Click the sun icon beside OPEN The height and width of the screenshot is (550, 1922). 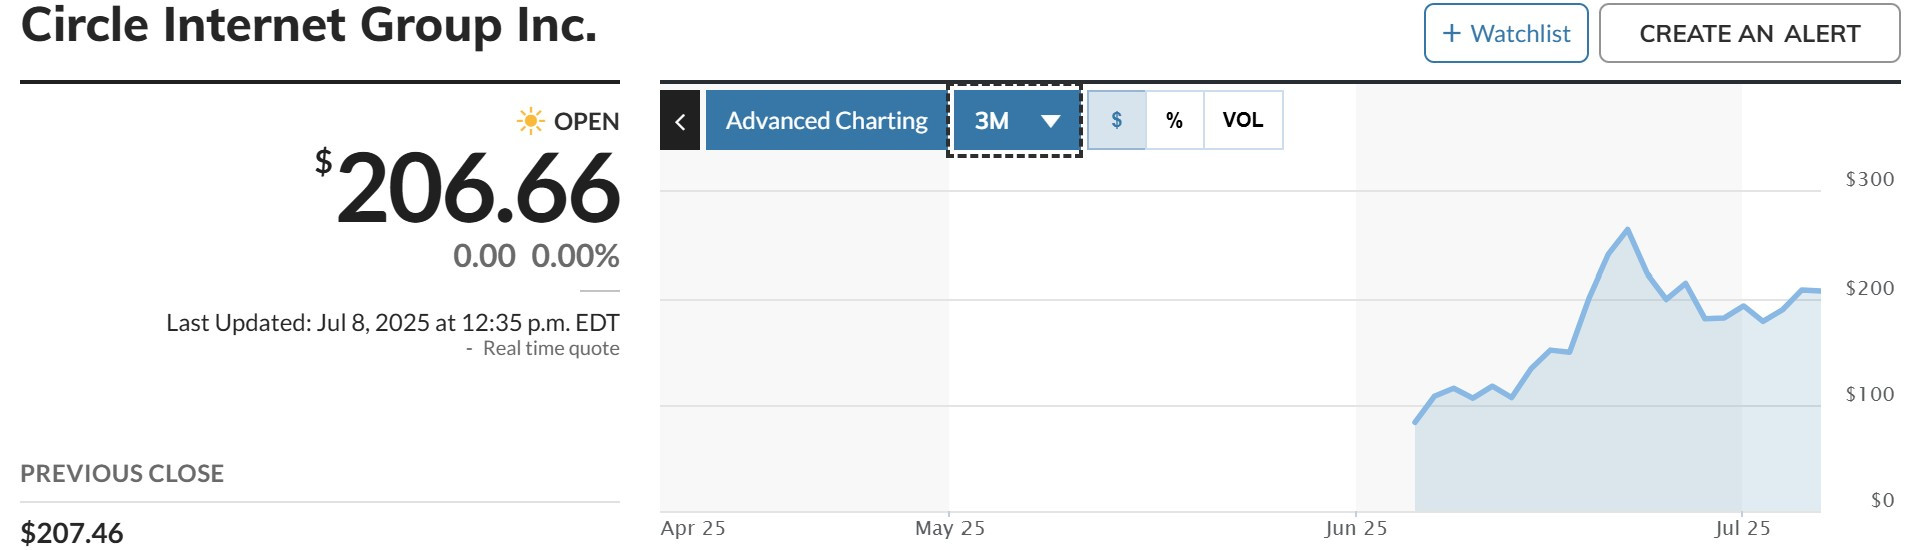coord(530,121)
